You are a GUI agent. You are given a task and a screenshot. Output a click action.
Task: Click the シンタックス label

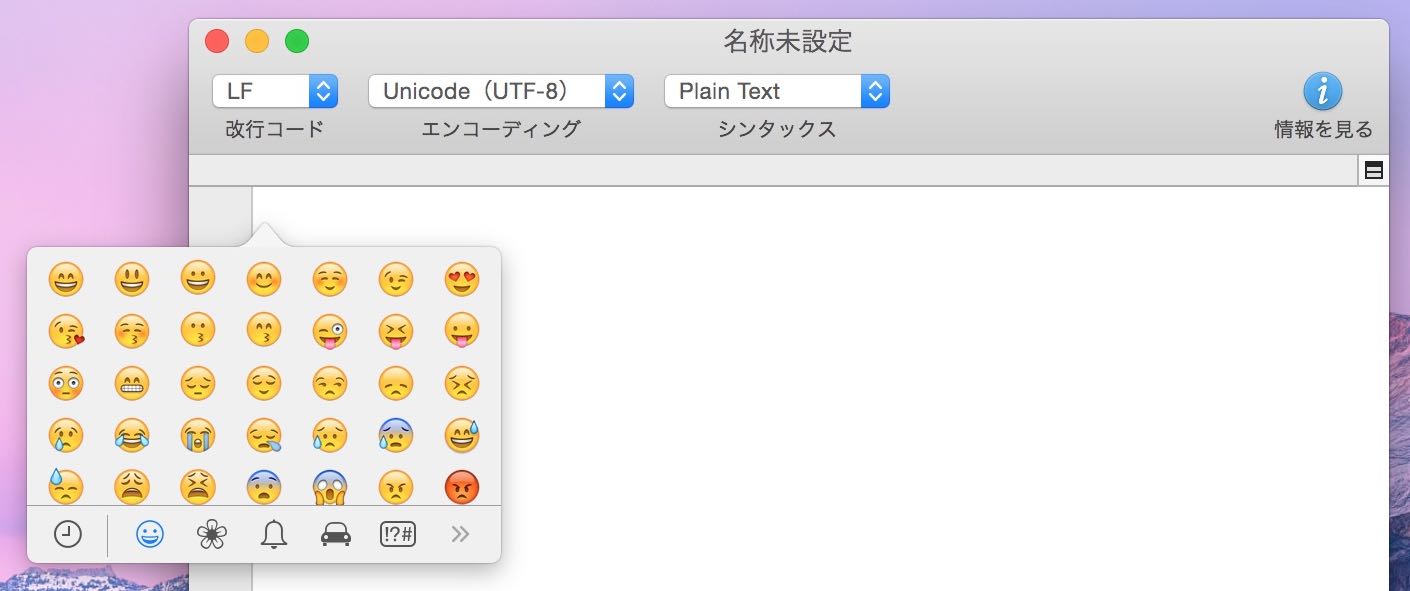tap(777, 129)
